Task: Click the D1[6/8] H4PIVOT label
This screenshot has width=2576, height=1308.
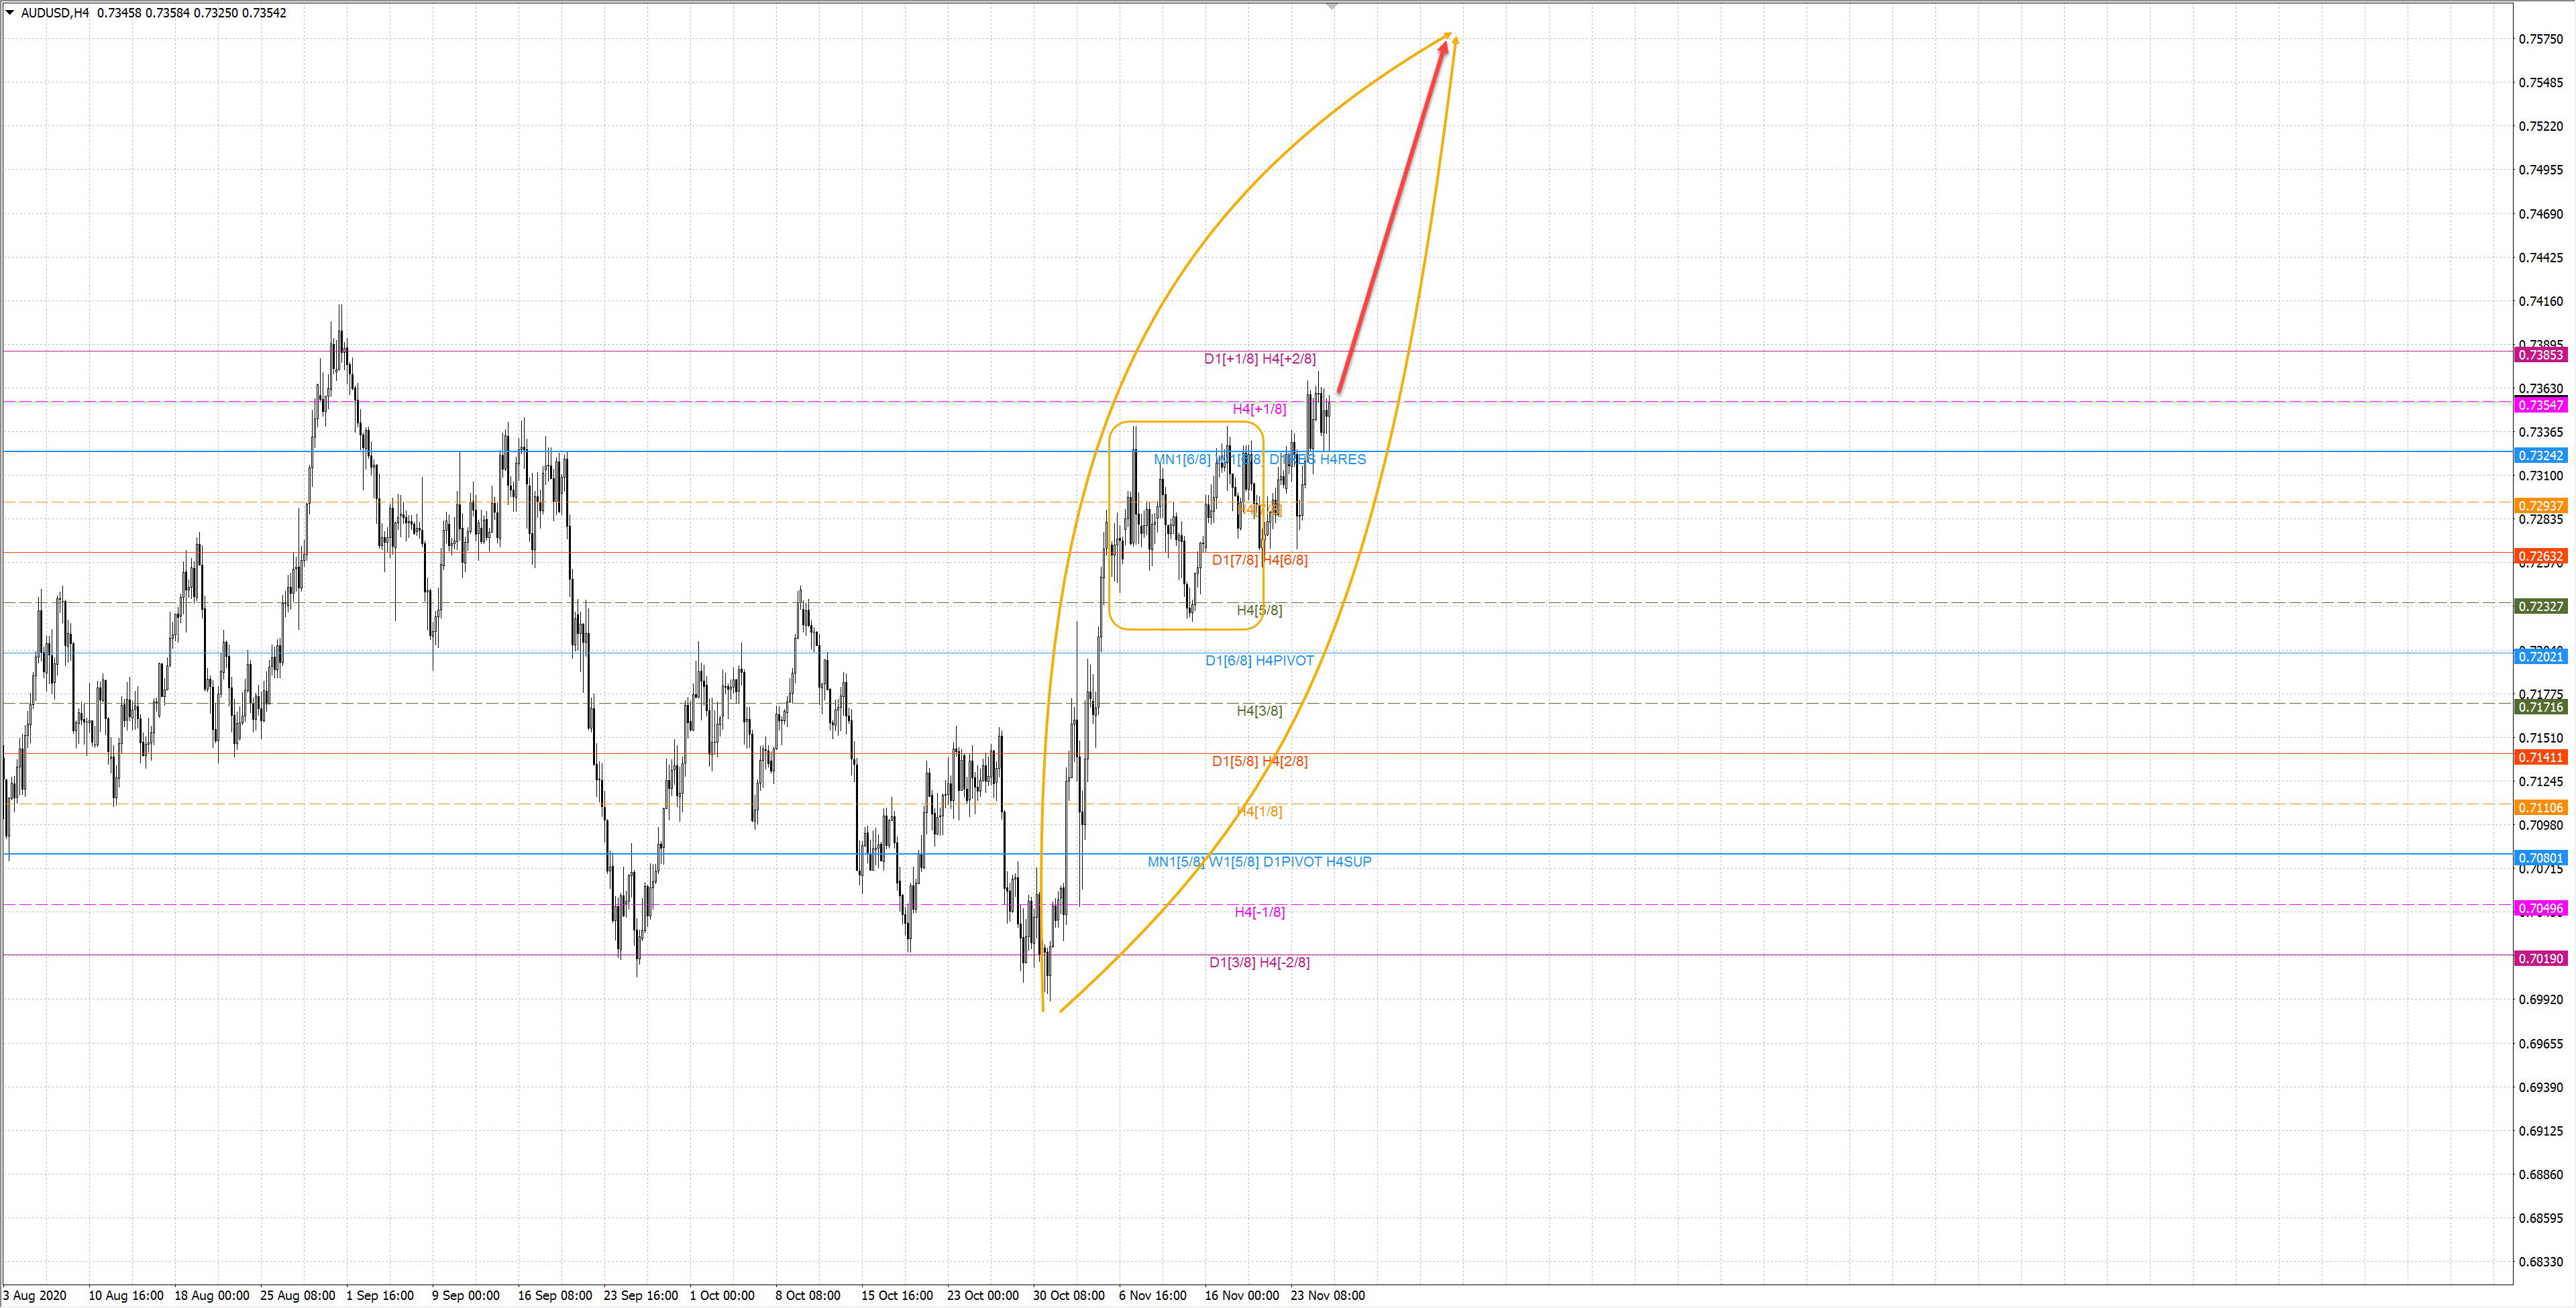Action: (1259, 661)
